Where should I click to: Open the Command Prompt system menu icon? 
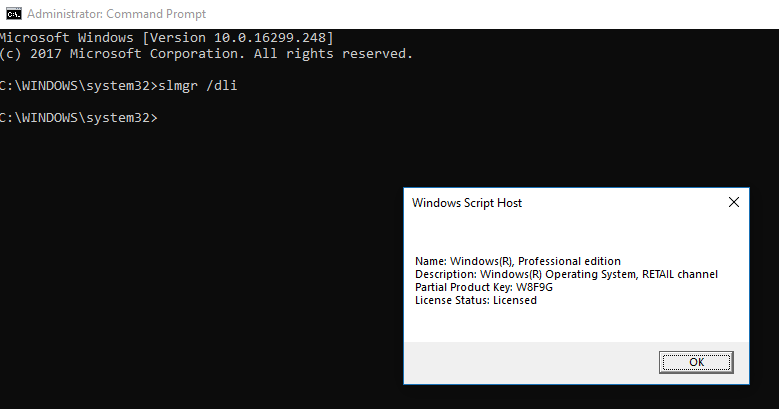pyautogui.click(x=14, y=14)
